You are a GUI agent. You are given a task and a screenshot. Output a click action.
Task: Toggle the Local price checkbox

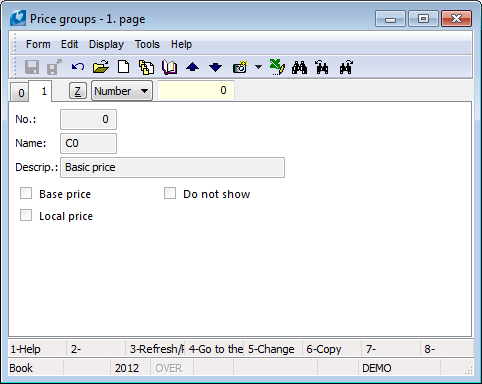coord(26,215)
